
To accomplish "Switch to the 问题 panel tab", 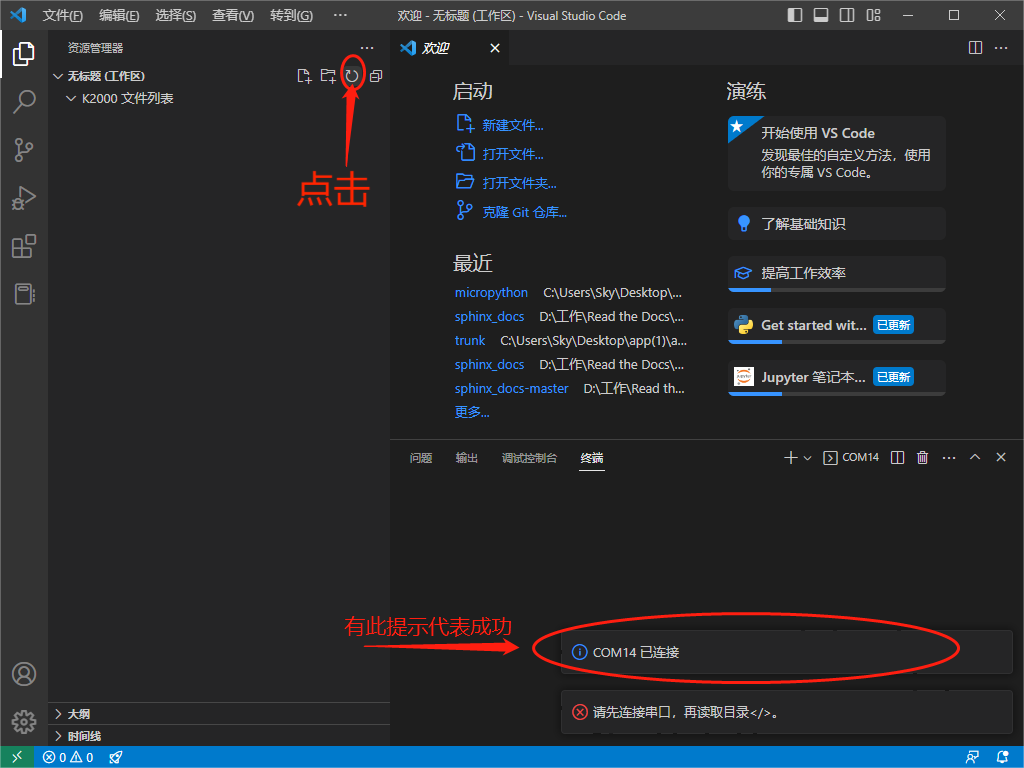I will click(421, 458).
